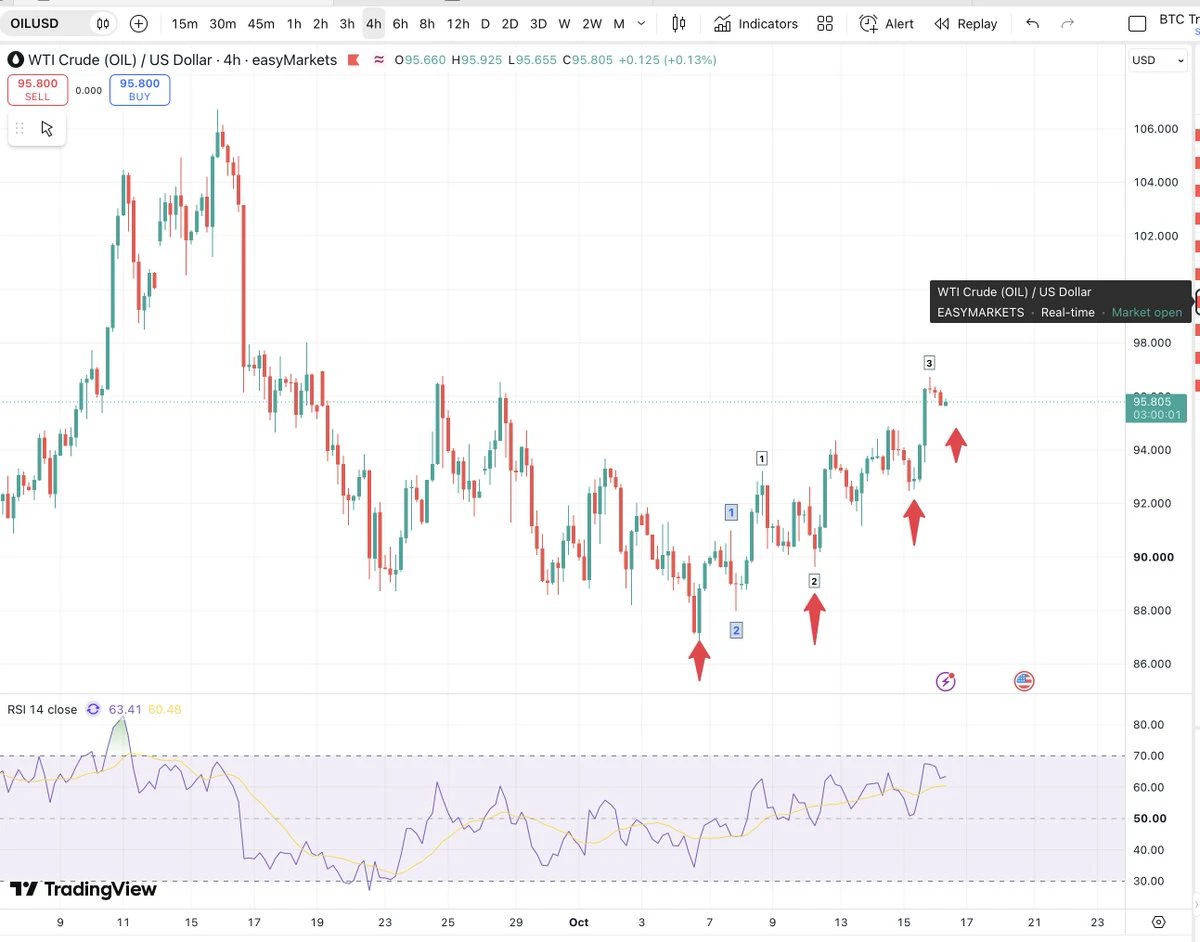Viewport: 1200px width, 942px height.
Task: Select the D daily timeframe
Action: pyautogui.click(x=485, y=23)
